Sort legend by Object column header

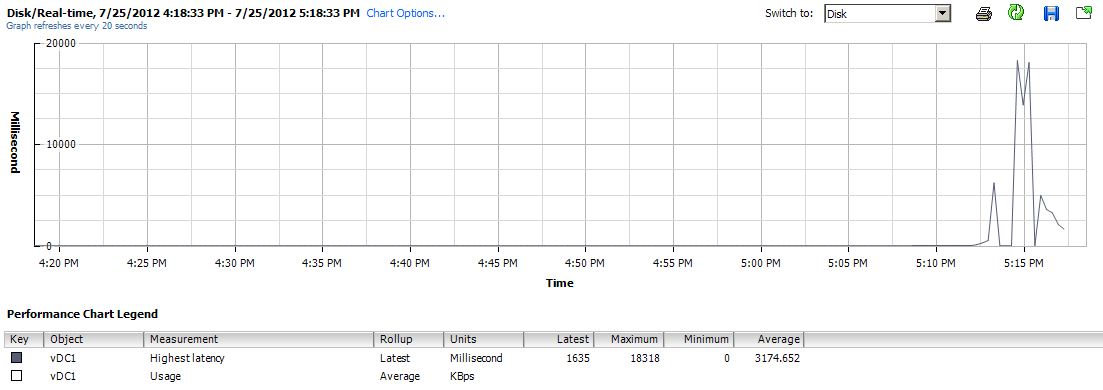pyautogui.click(x=94, y=339)
